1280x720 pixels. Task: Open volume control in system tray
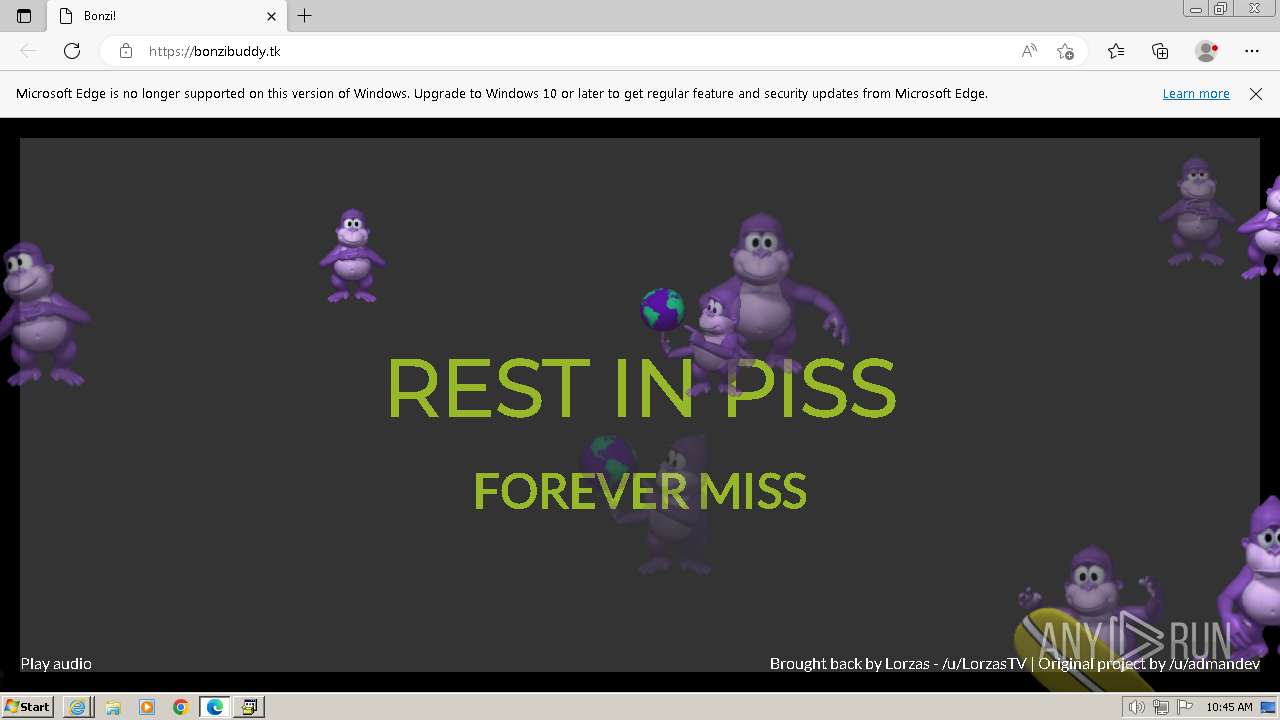[x=1137, y=707]
